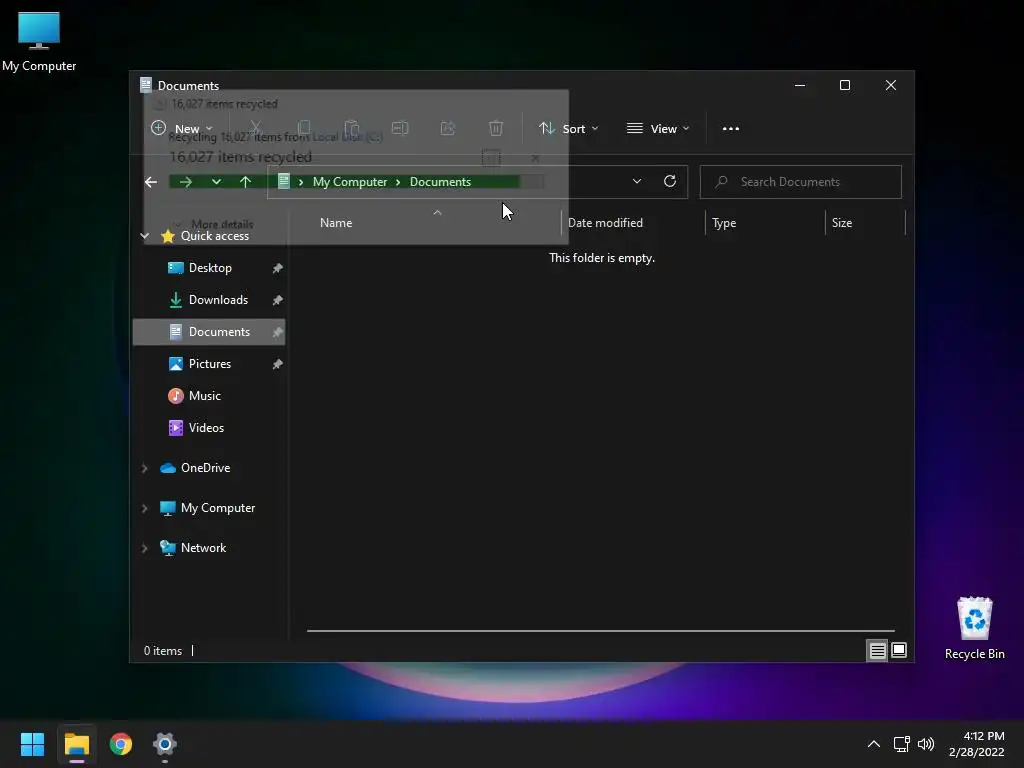Go back with the back arrow
Image resolution: width=1024 pixels, height=768 pixels.
[x=151, y=182]
